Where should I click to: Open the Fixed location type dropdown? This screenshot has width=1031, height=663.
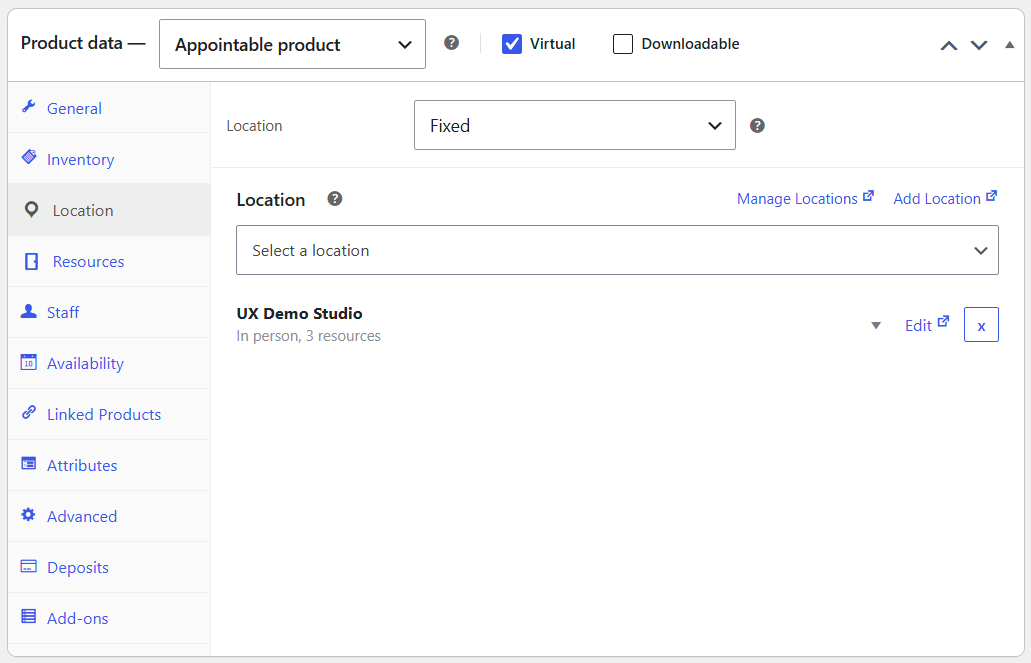tap(575, 125)
